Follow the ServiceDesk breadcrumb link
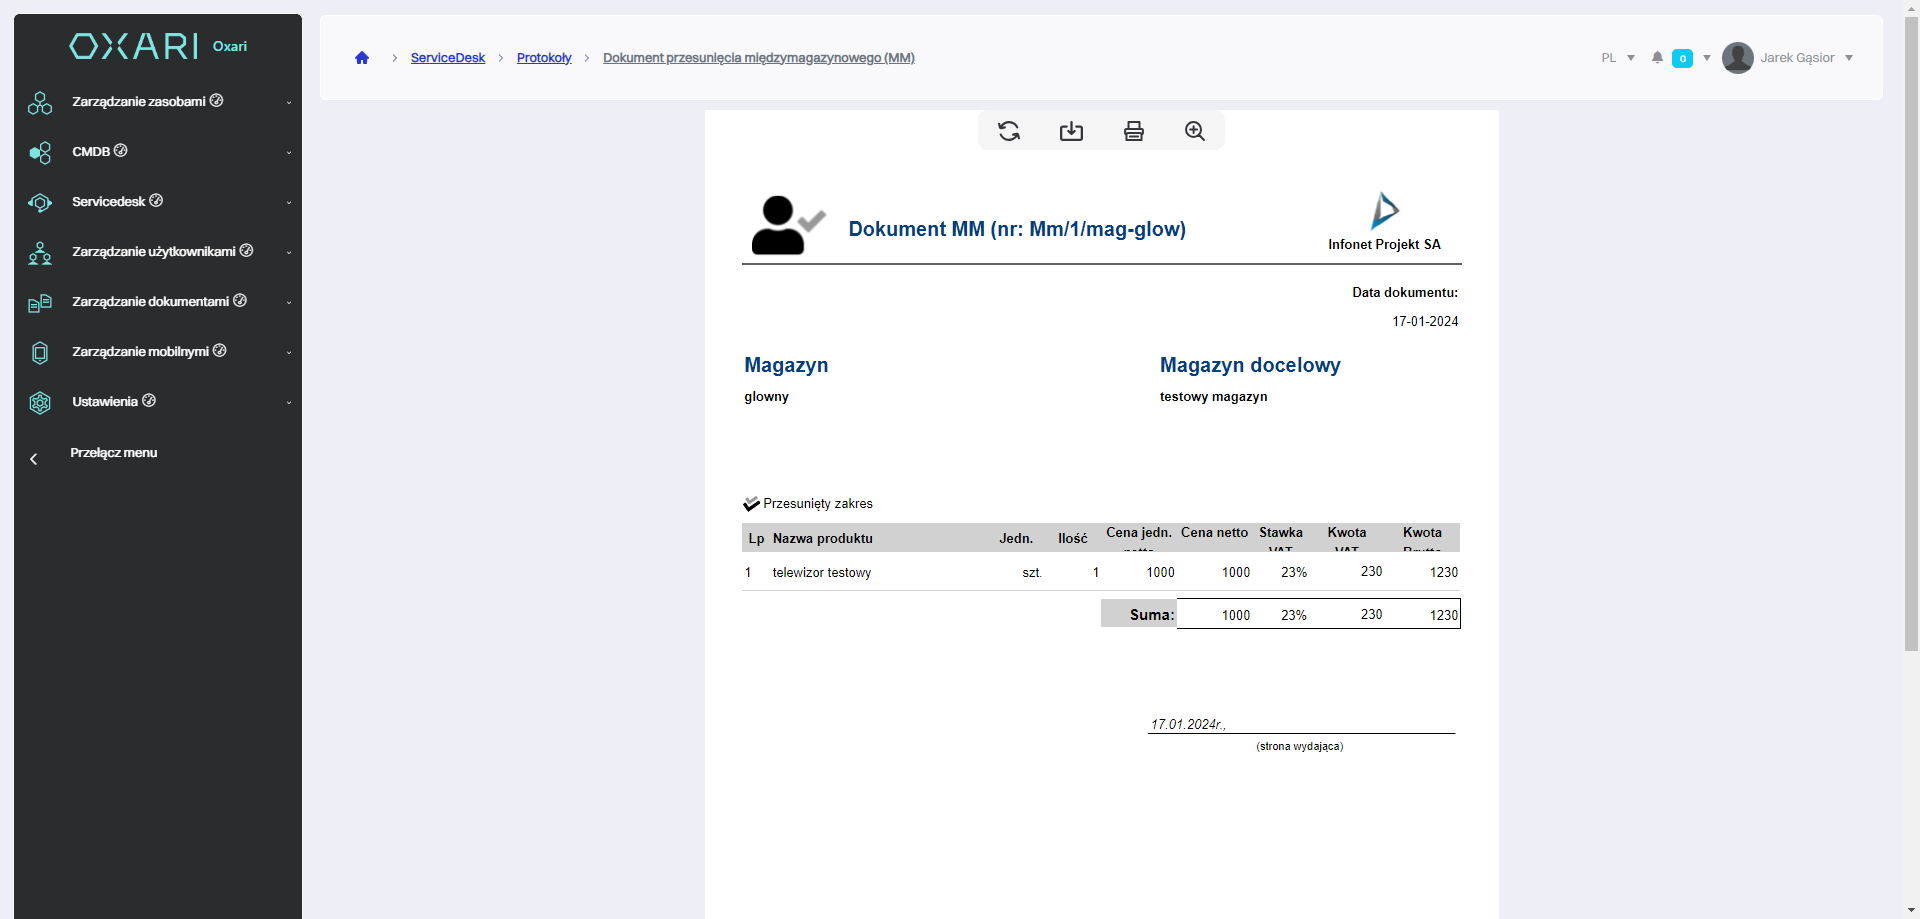The width and height of the screenshot is (1920, 919). point(447,58)
